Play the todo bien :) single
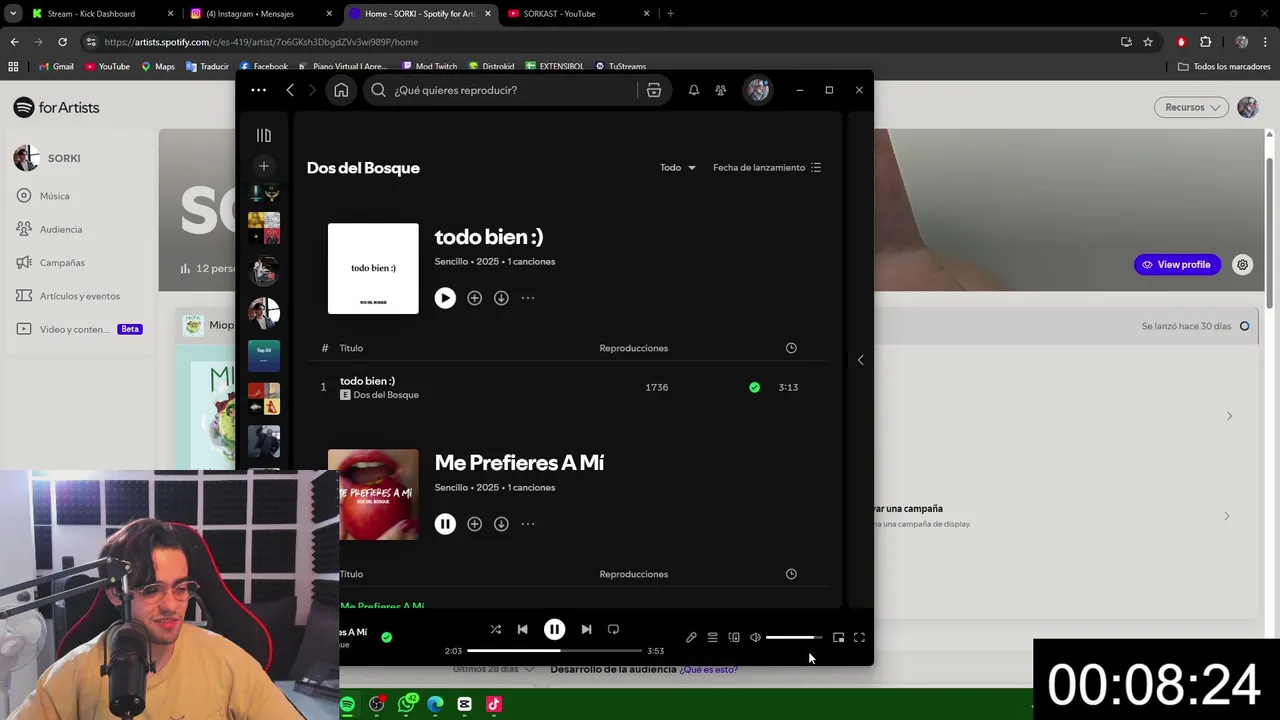 coord(445,298)
